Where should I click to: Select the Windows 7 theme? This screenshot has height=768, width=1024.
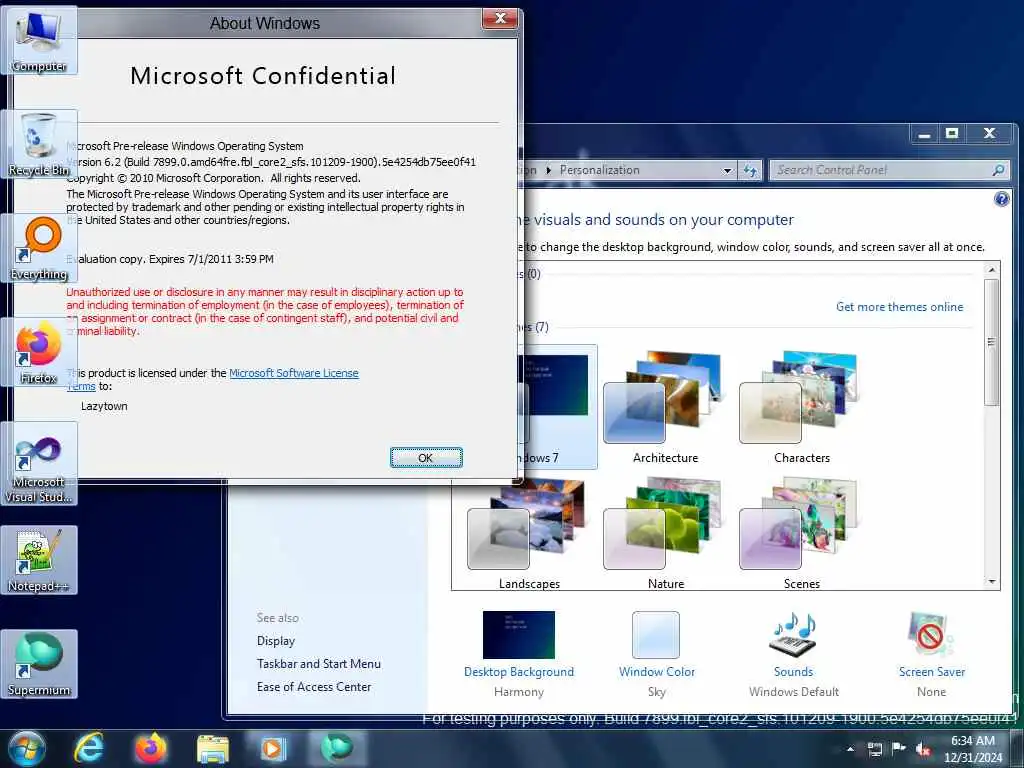(559, 406)
